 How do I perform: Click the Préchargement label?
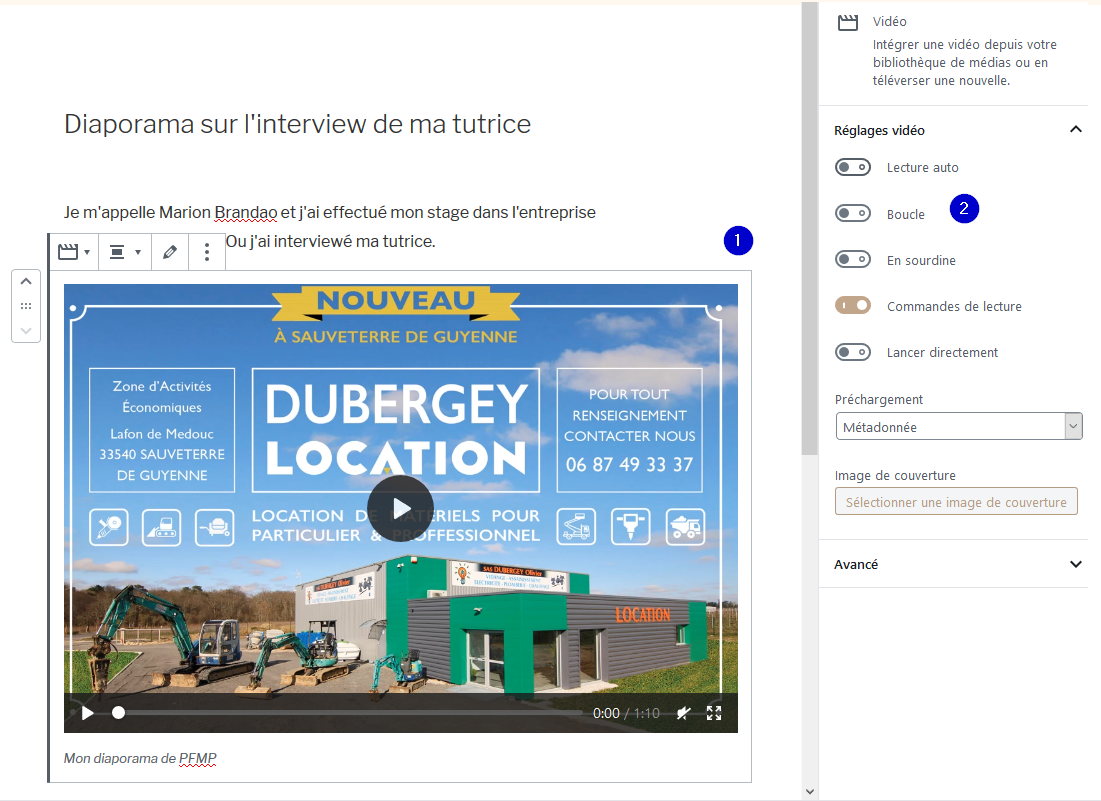(878, 399)
